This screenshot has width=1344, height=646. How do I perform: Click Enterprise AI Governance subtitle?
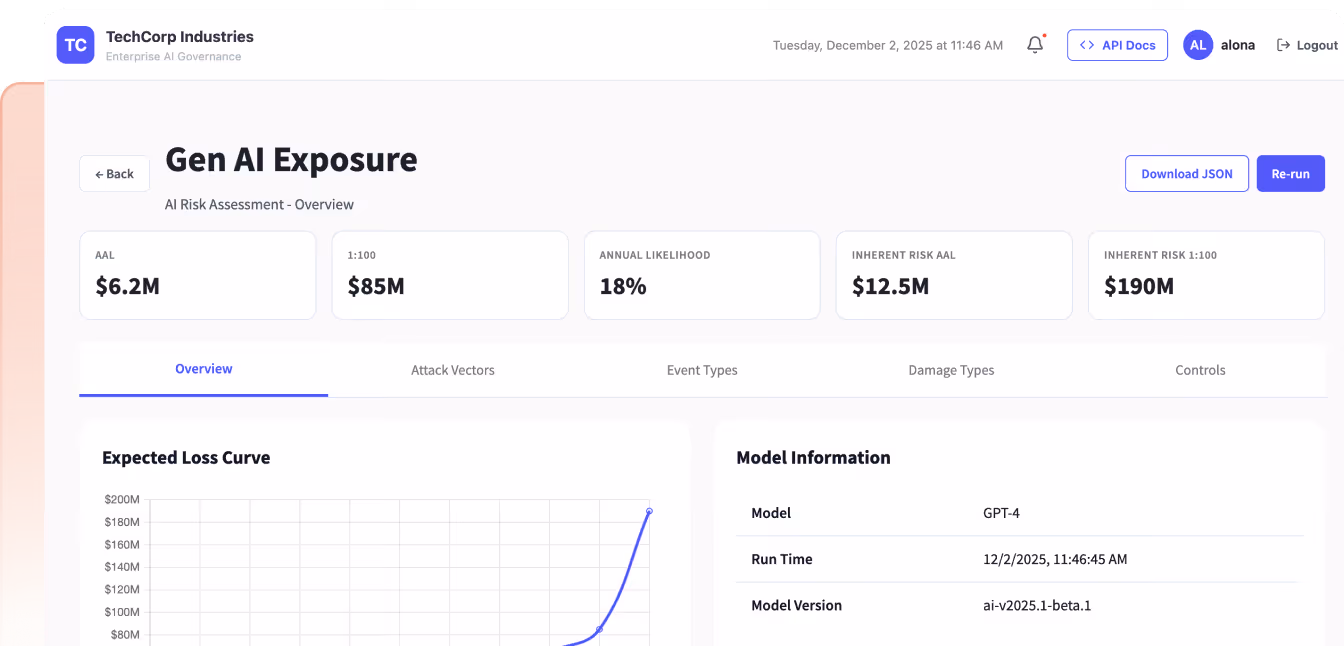coord(174,57)
